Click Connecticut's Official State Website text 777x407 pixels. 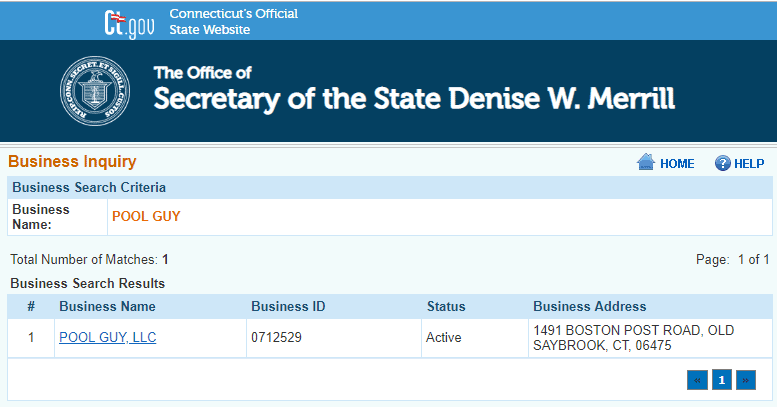tap(233, 22)
